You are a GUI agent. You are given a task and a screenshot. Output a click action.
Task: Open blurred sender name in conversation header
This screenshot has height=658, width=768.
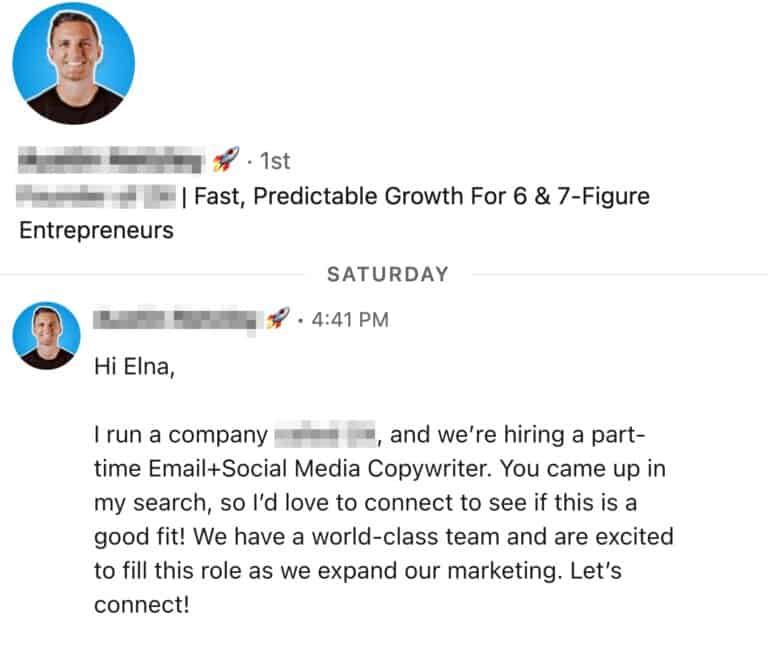click(x=110, y=160)
